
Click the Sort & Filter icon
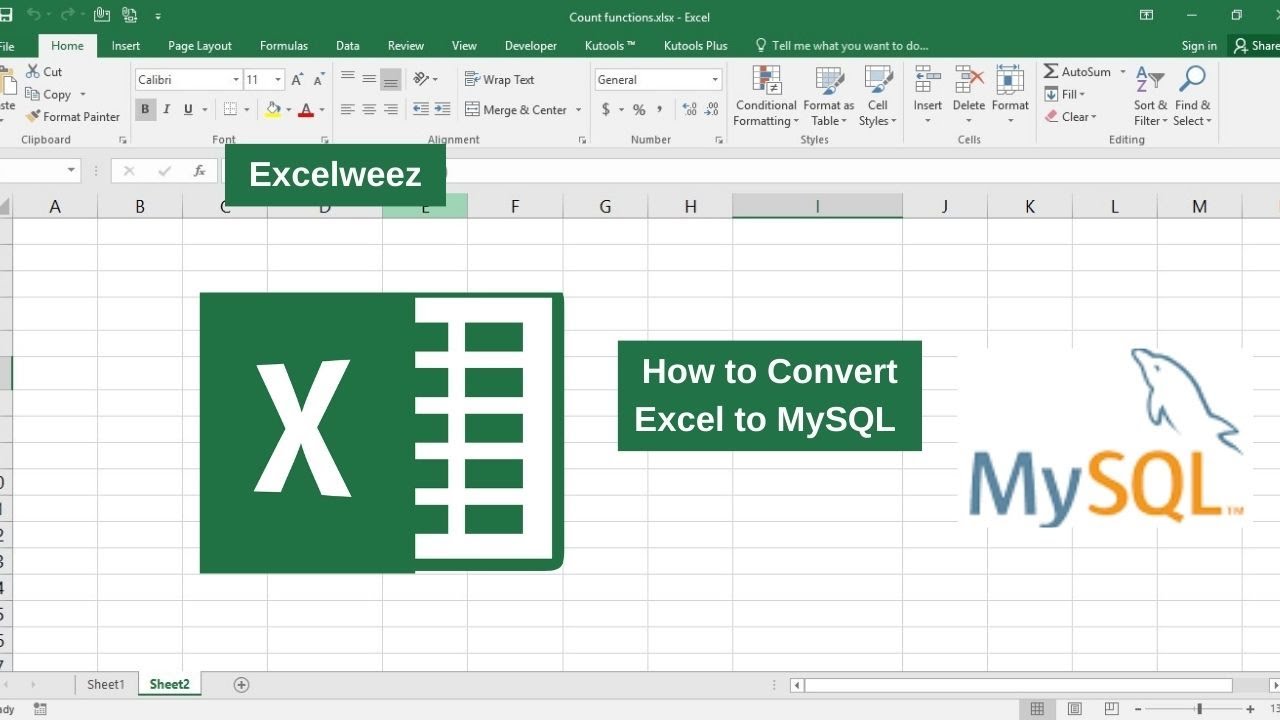1150,82
